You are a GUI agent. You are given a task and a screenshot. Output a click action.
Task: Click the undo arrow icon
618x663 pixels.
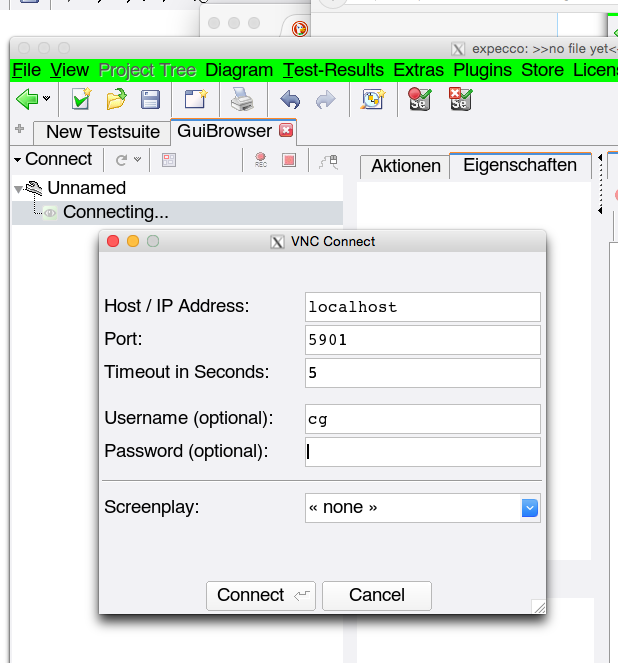click(x=290, y=99)
